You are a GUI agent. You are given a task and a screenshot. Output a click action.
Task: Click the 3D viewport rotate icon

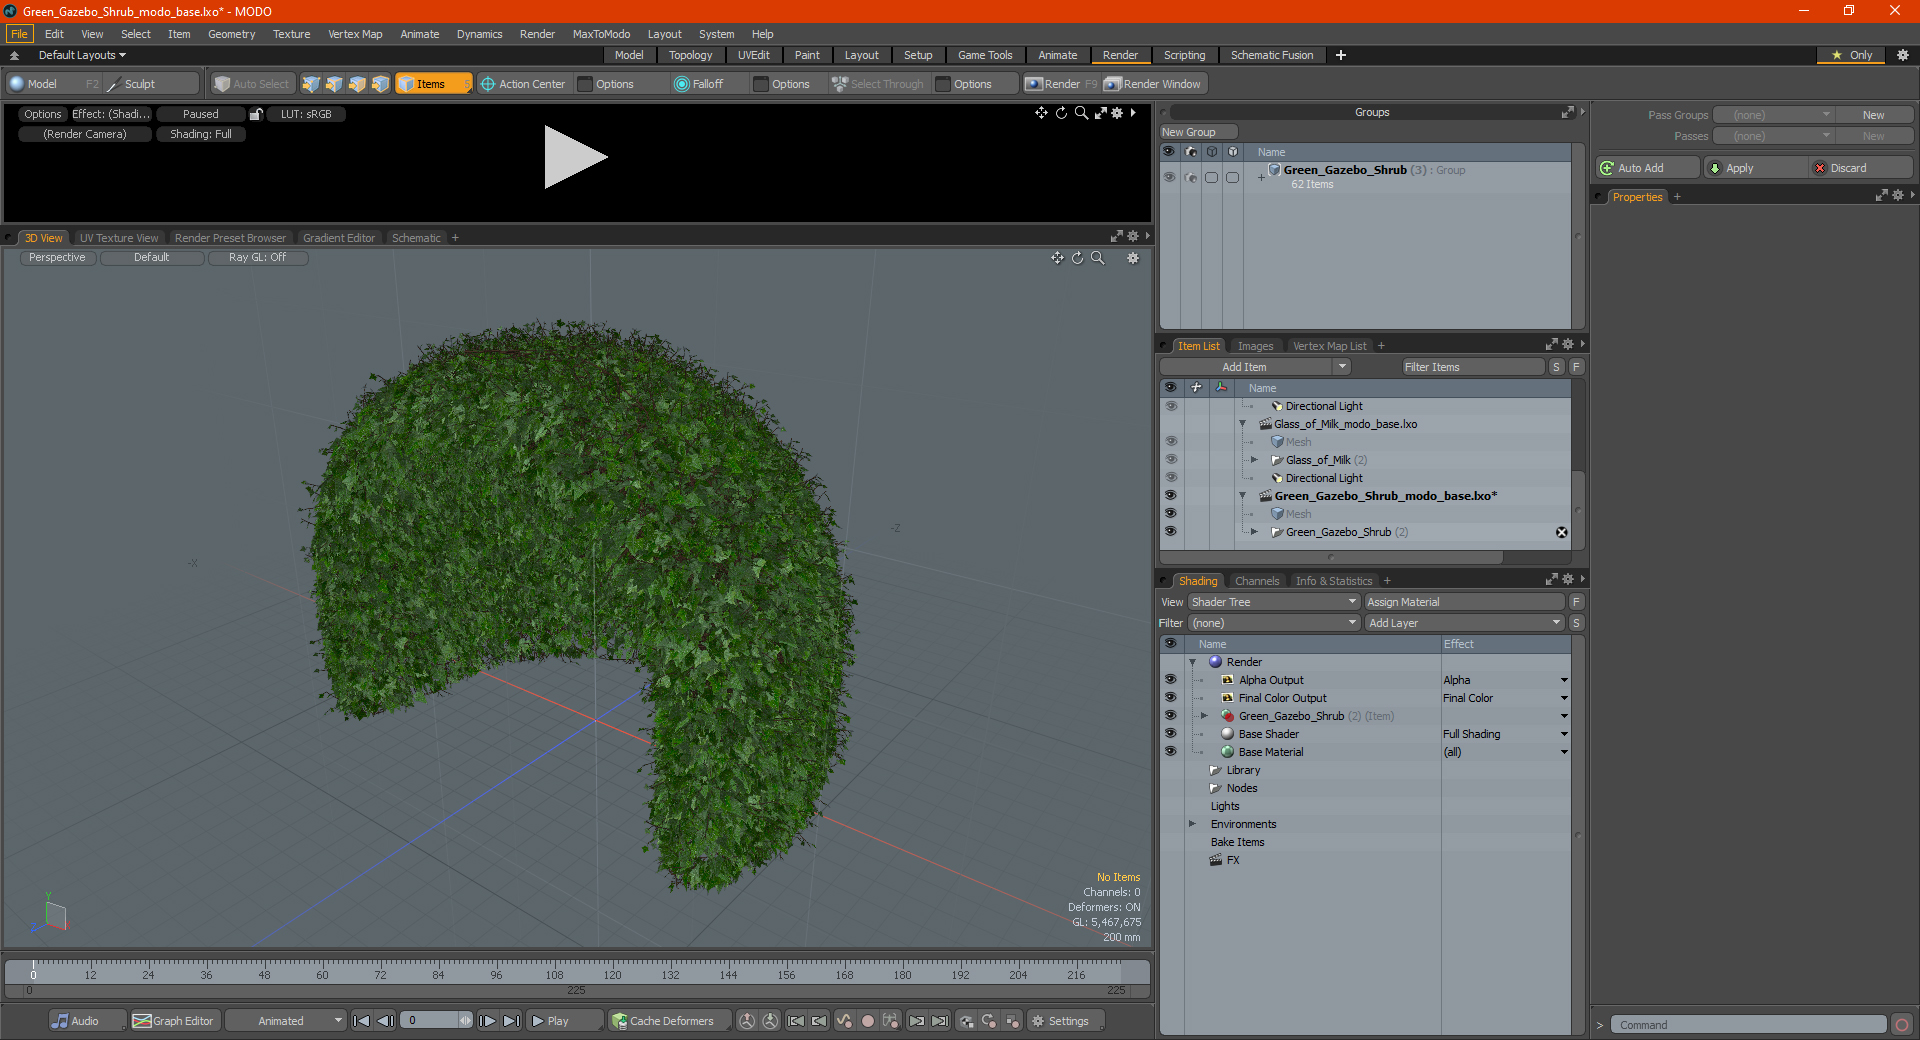click(x=1077, y=258)
